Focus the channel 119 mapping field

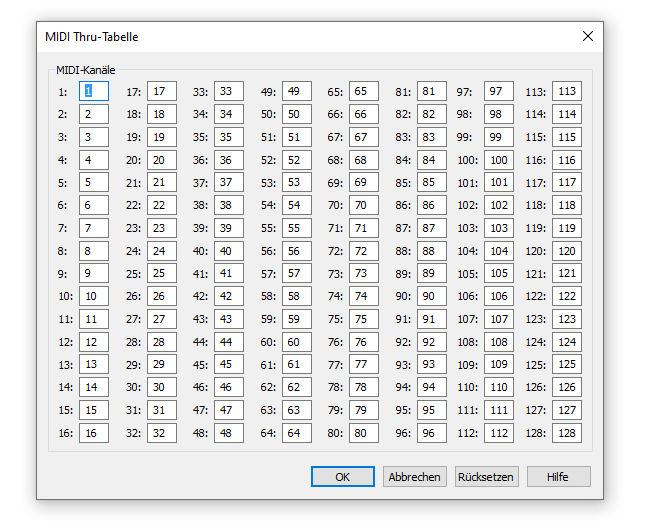(567, 228)
